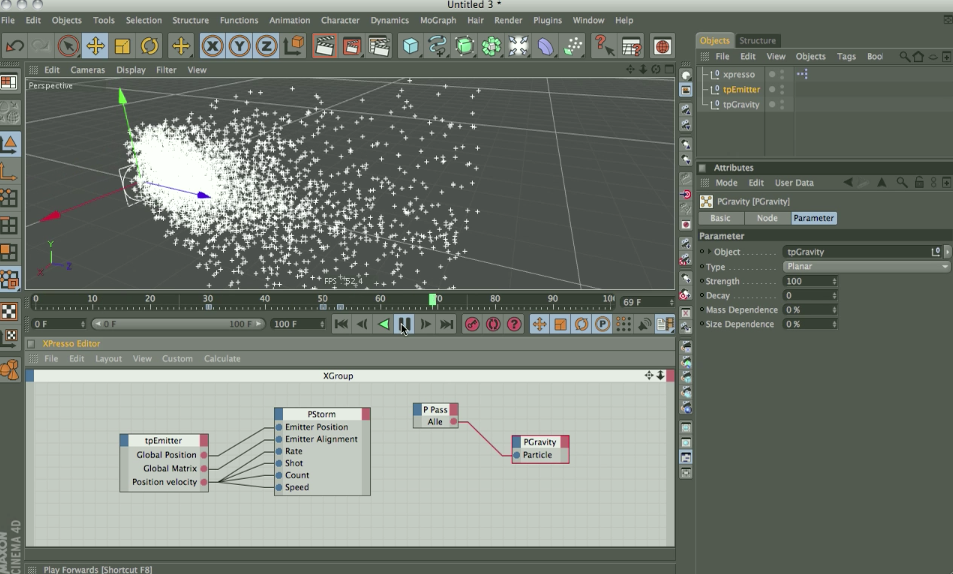Select the Basic attributes tab
Screen dimensions: 953x574
click(x=720, y=218)
